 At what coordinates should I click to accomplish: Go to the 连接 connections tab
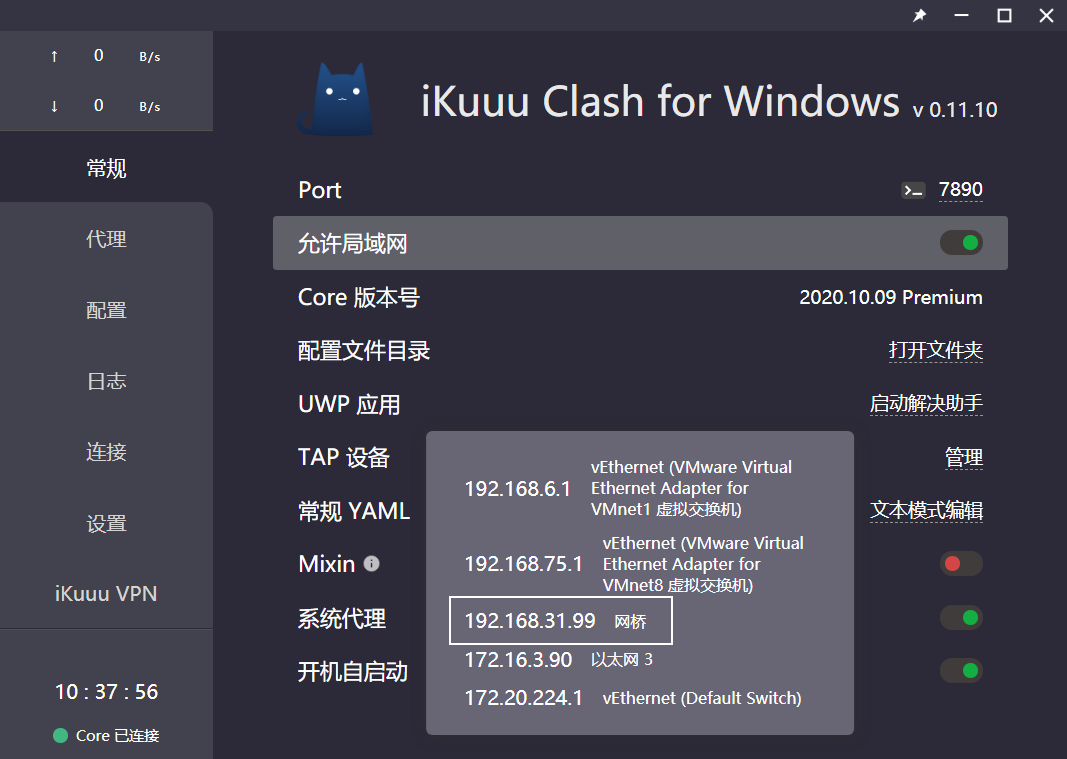pyautogui.click(x=106, y=453)
